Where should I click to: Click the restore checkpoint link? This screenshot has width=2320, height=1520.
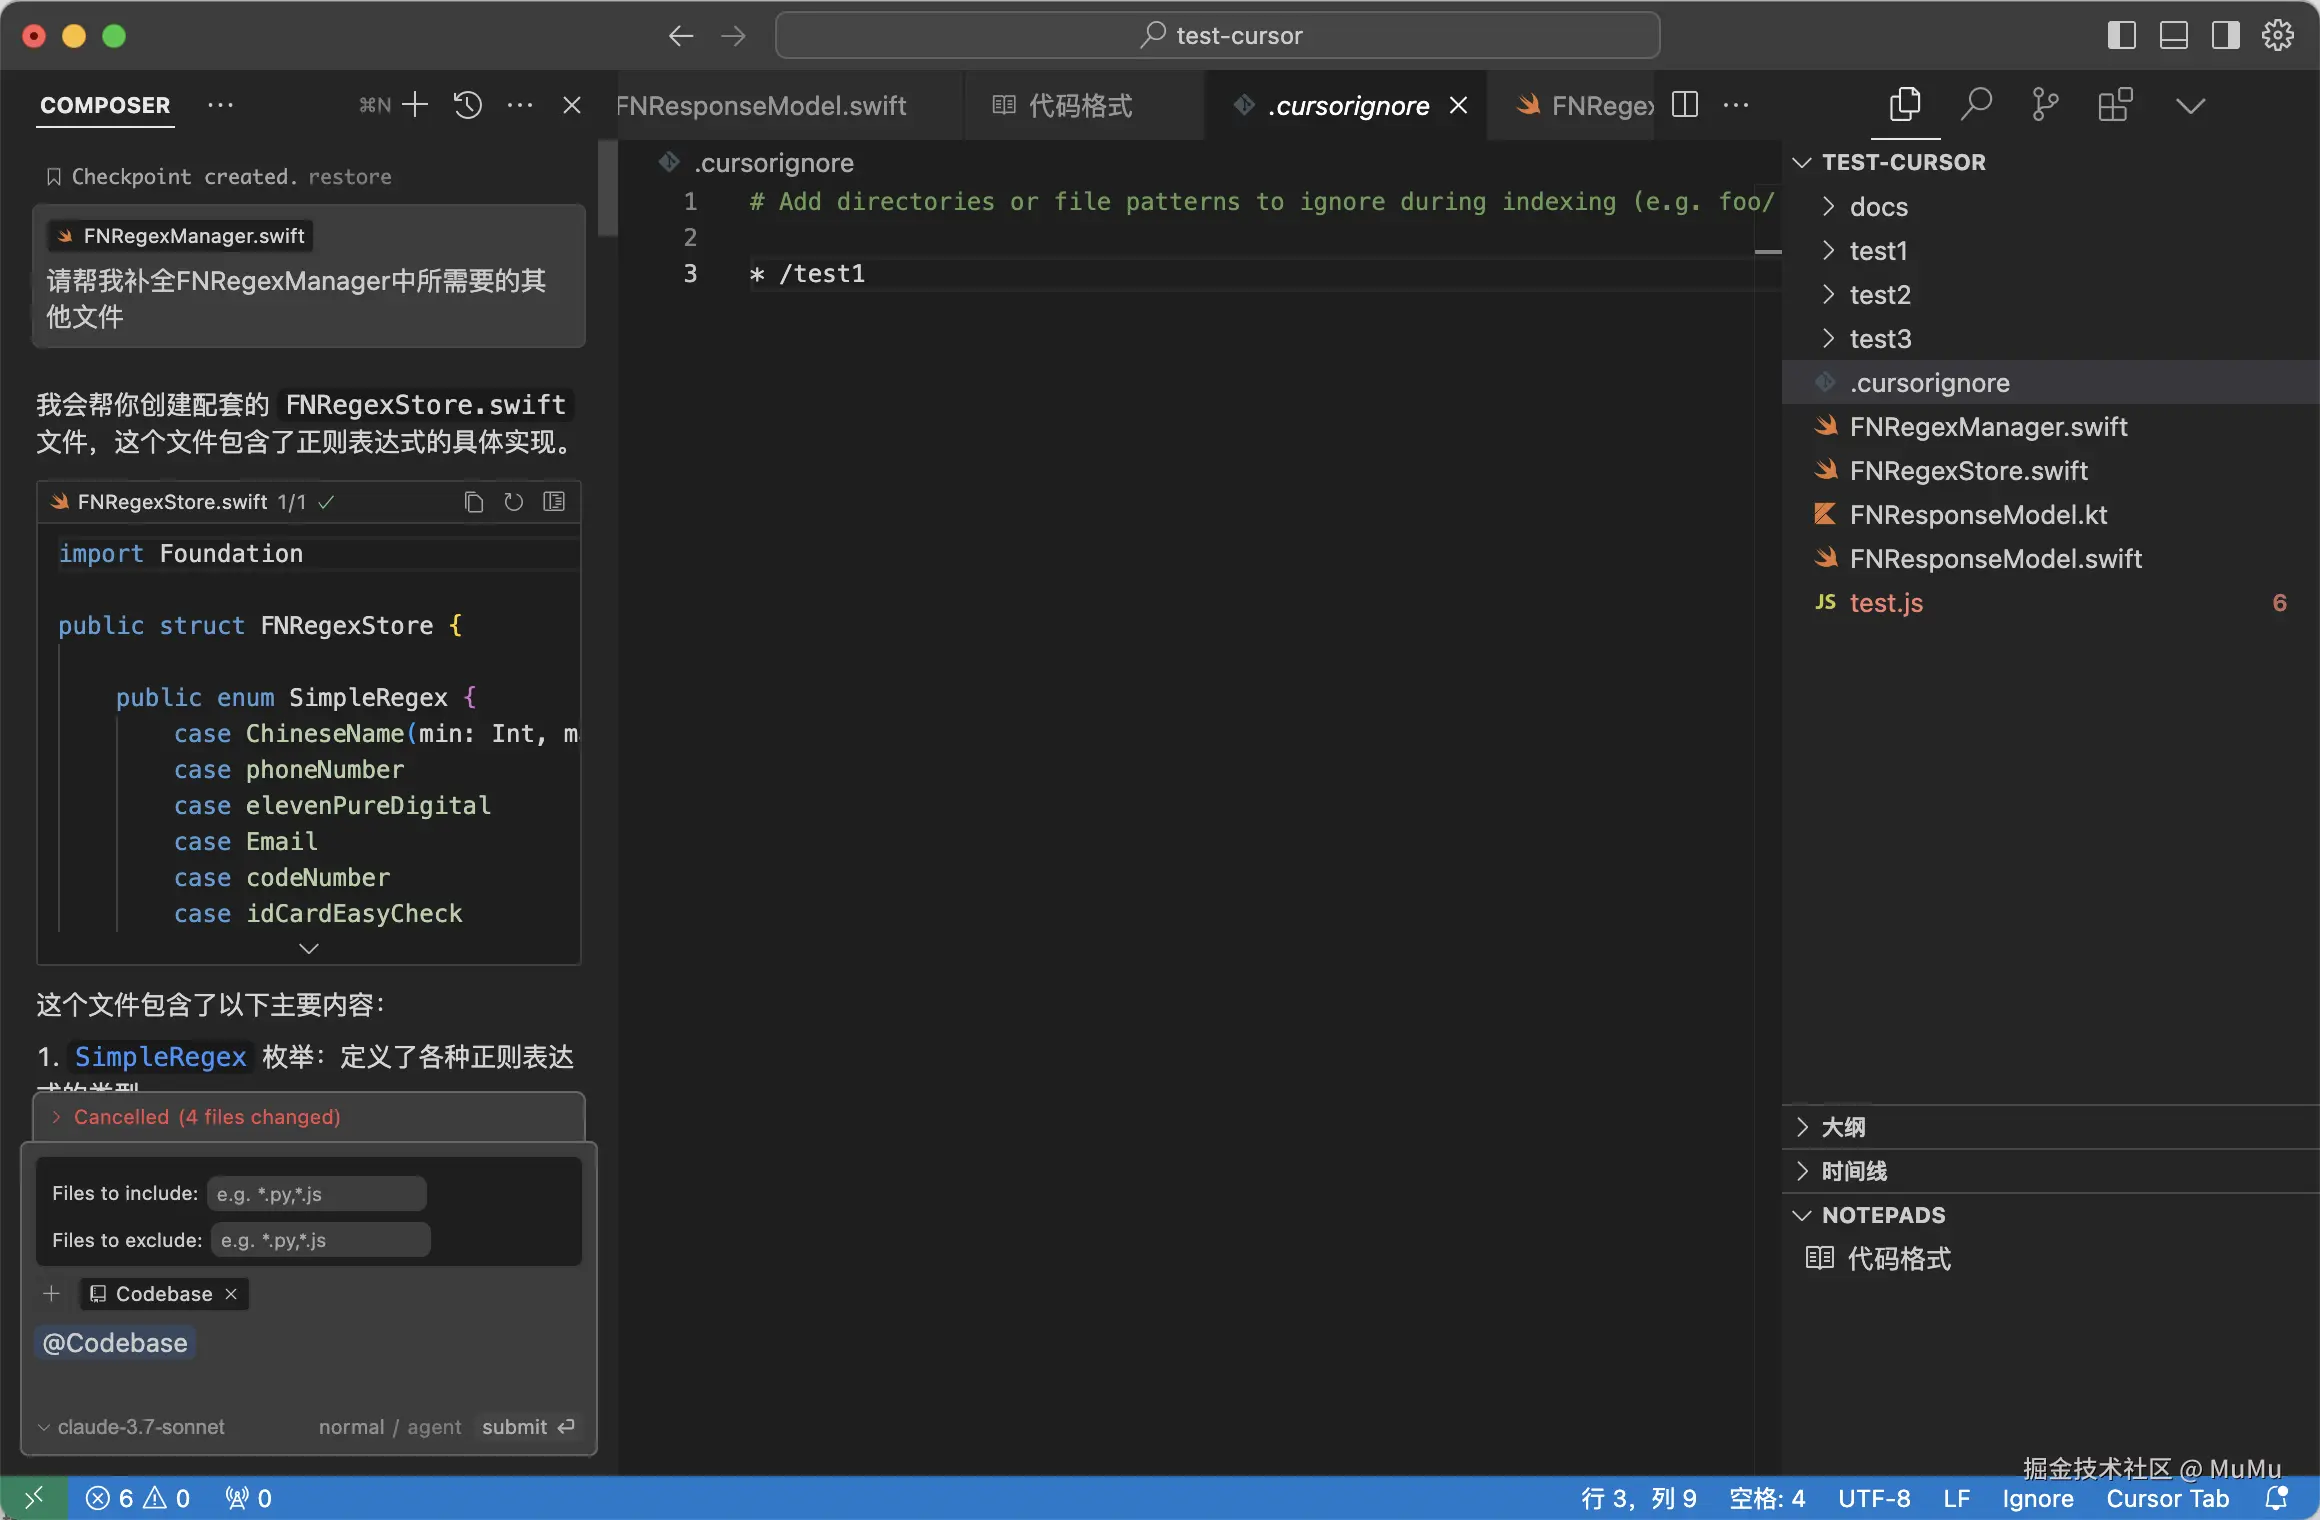[350, 176]
